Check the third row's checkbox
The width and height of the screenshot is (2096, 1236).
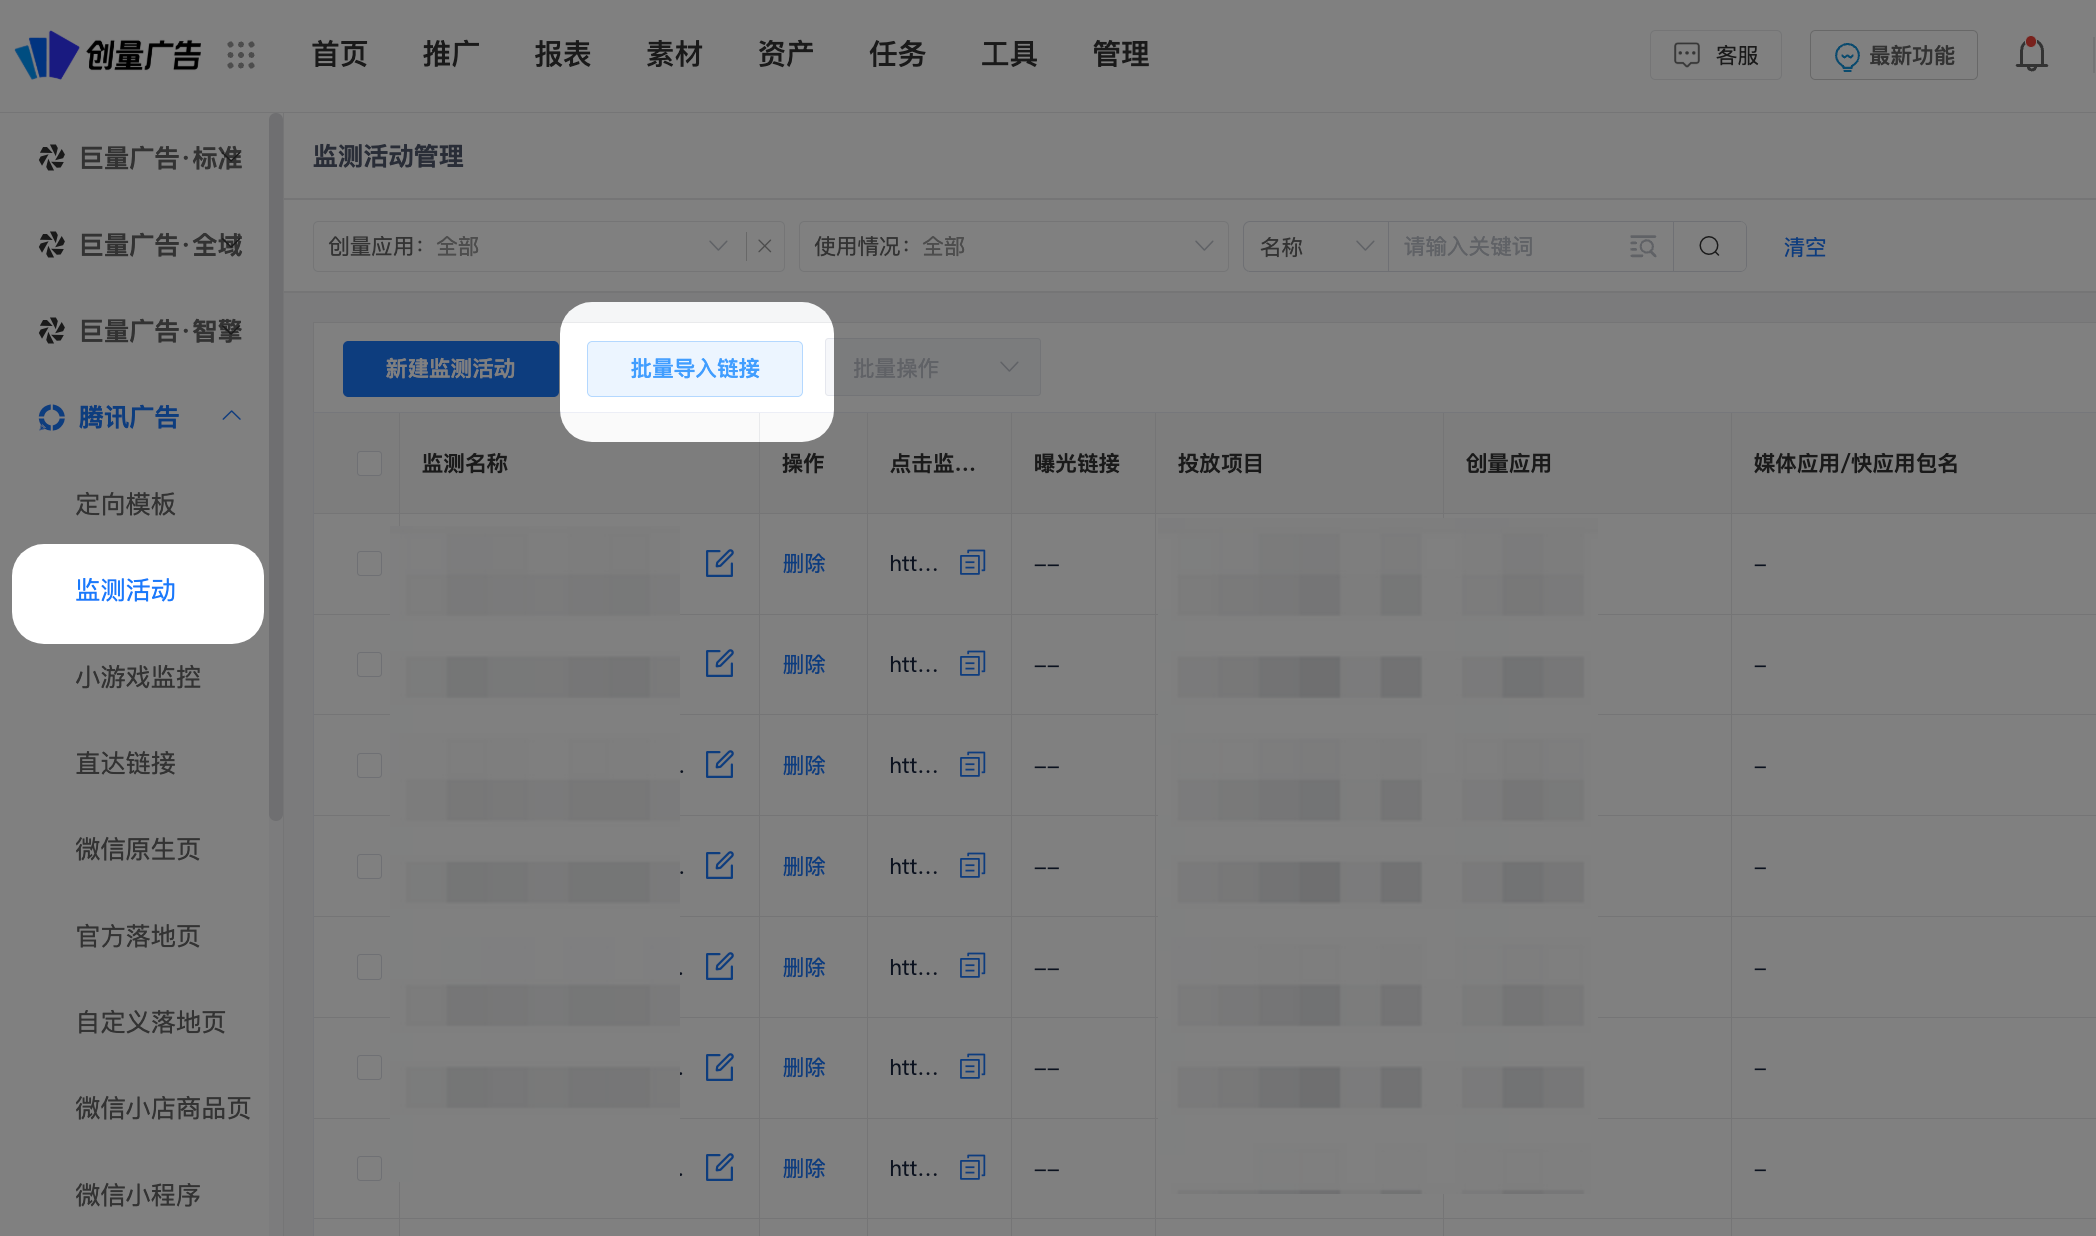click(370, 765)
